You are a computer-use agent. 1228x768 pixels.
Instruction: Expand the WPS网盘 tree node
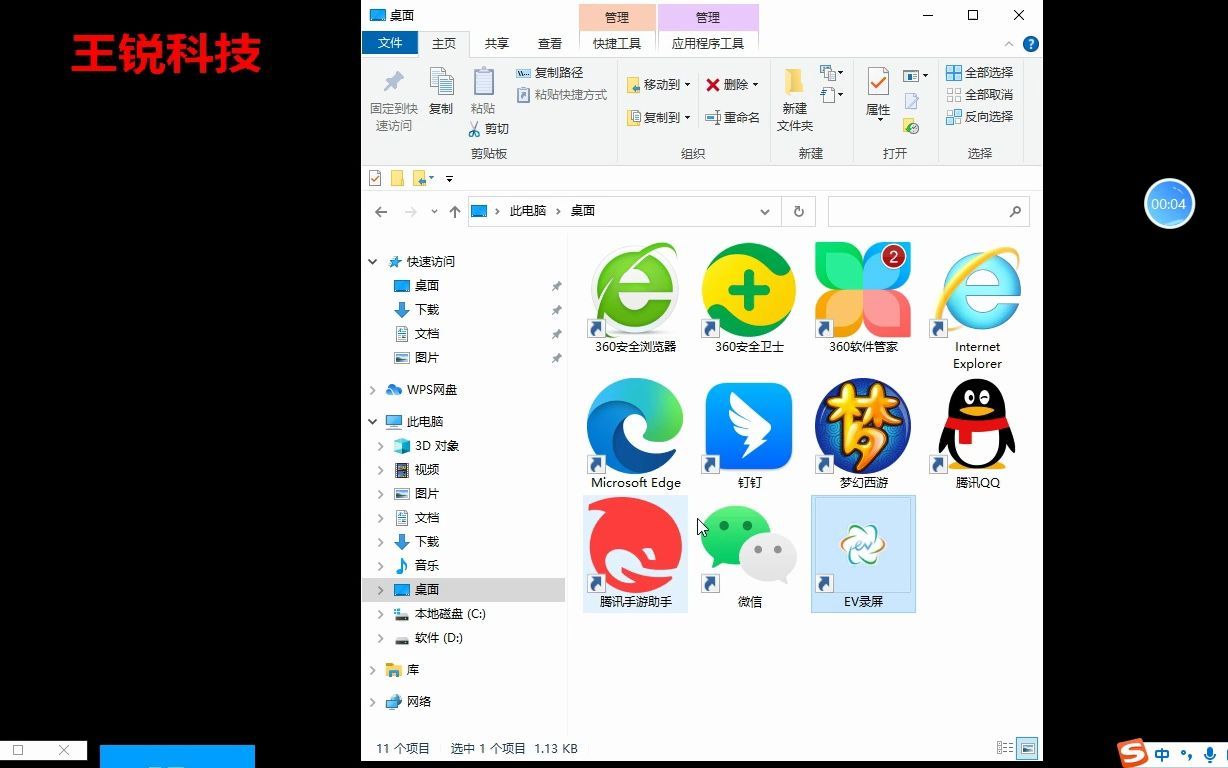(x=373, y=390)
